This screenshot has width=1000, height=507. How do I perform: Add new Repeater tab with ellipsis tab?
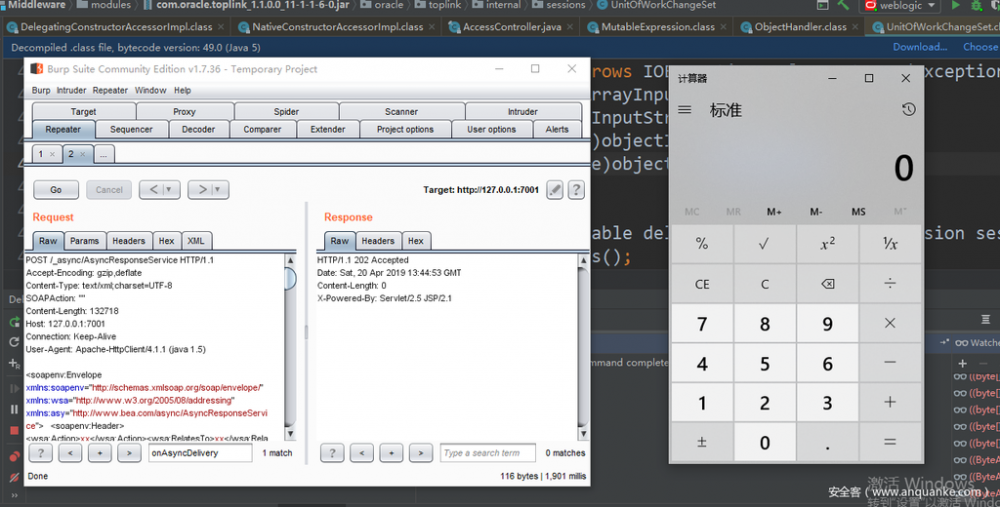pyautogui.click(x=103, y=154)
